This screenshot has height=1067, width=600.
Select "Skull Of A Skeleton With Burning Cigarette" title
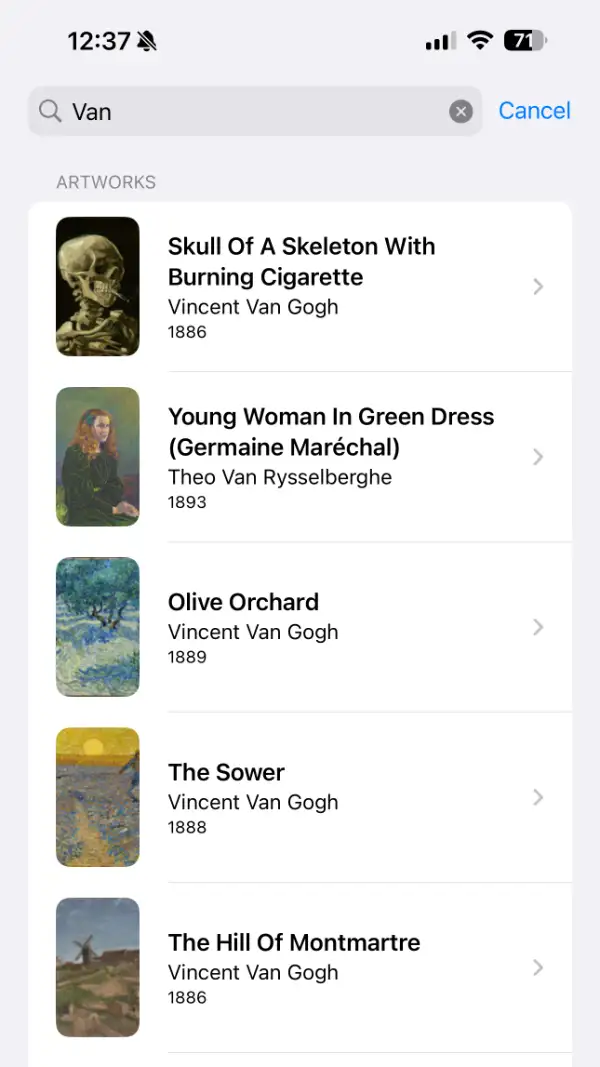[301, 261]
